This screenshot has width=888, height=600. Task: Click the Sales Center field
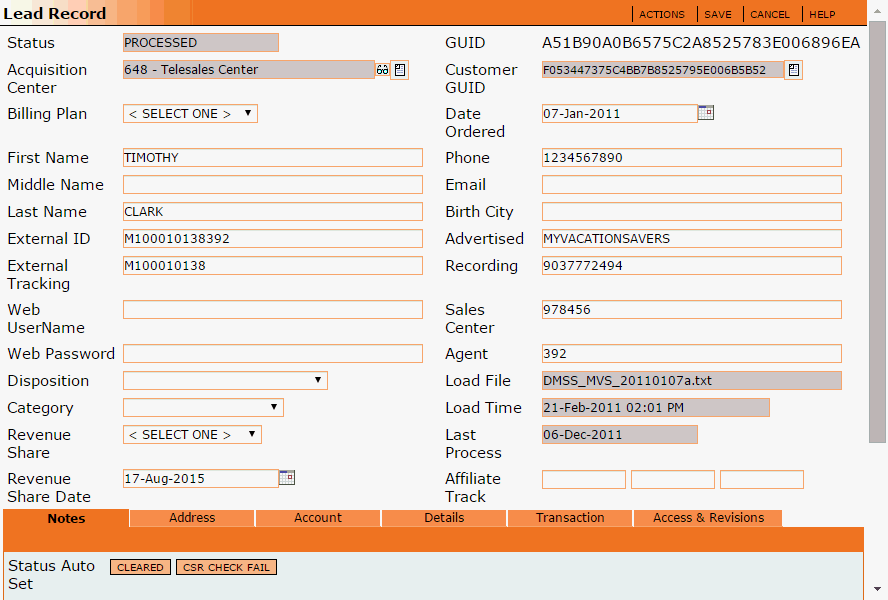691,309
